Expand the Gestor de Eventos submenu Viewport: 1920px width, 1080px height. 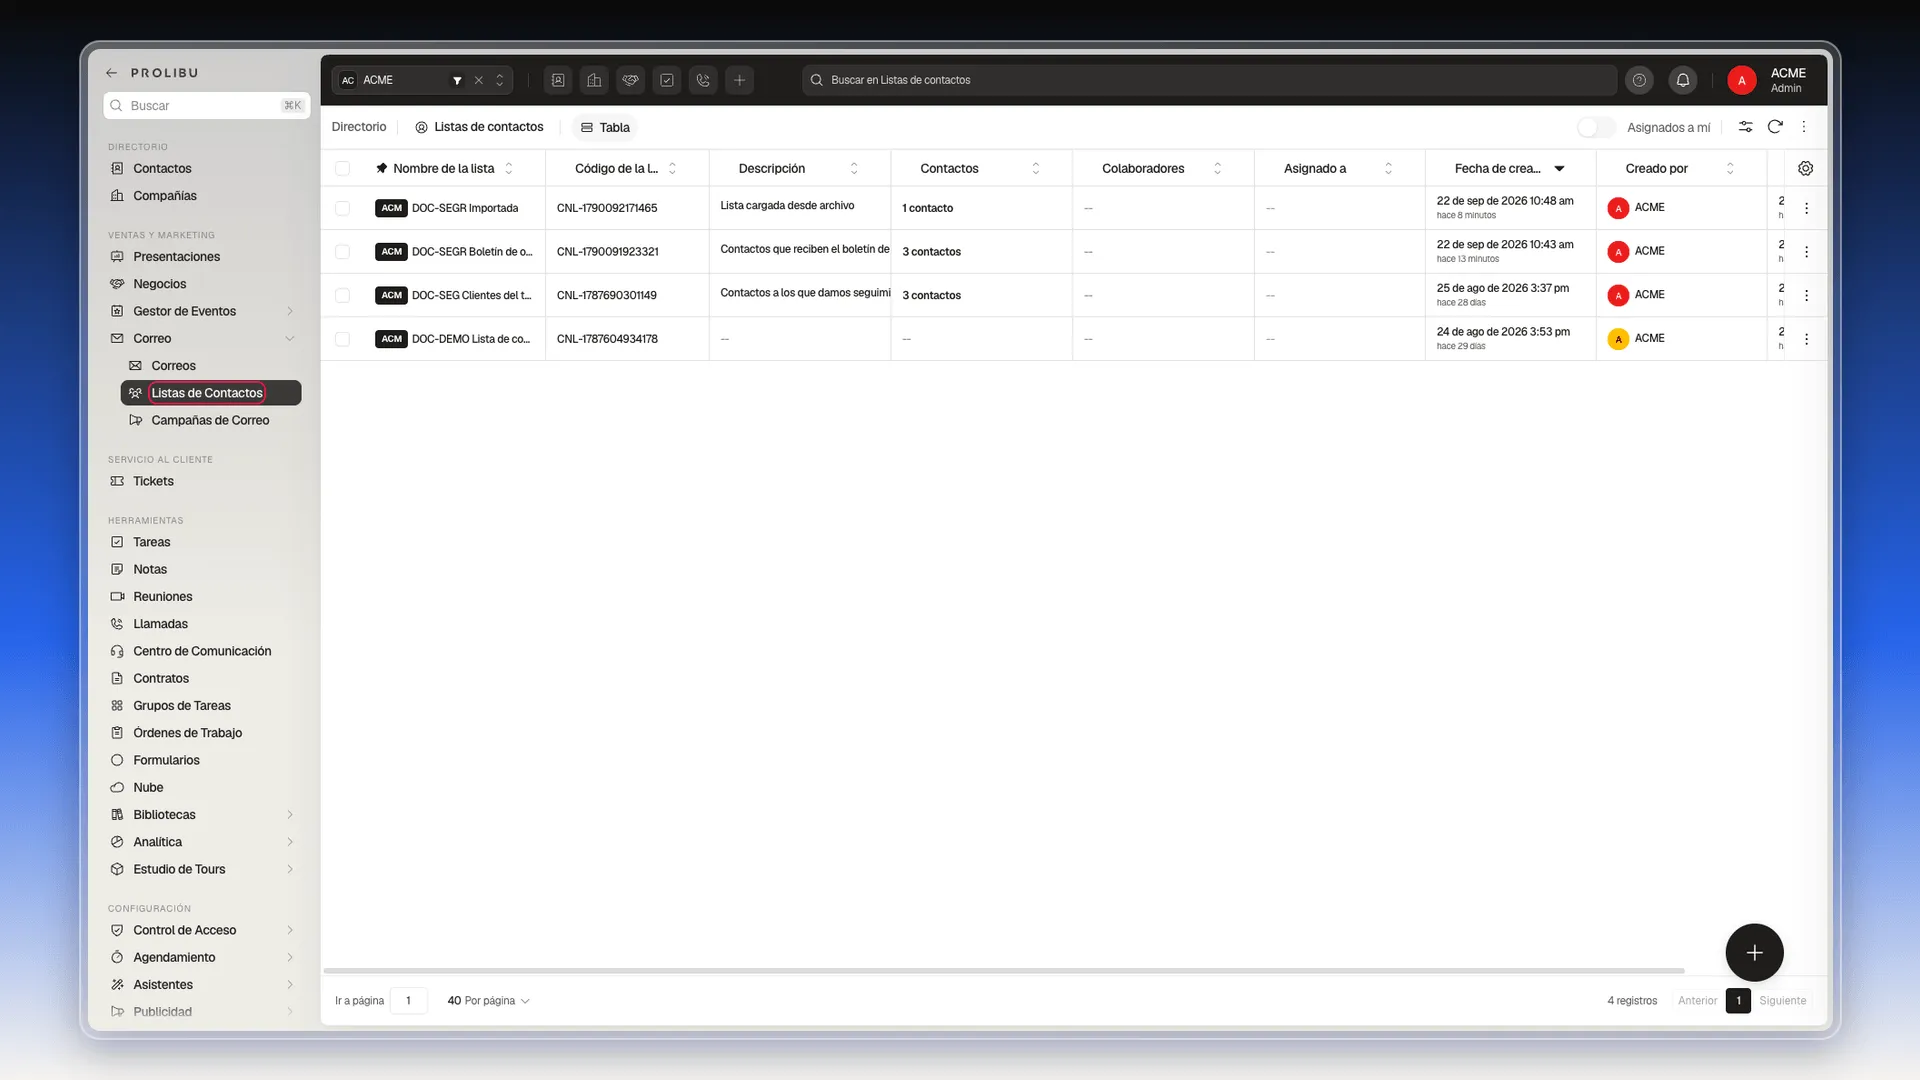pos(290,311)
